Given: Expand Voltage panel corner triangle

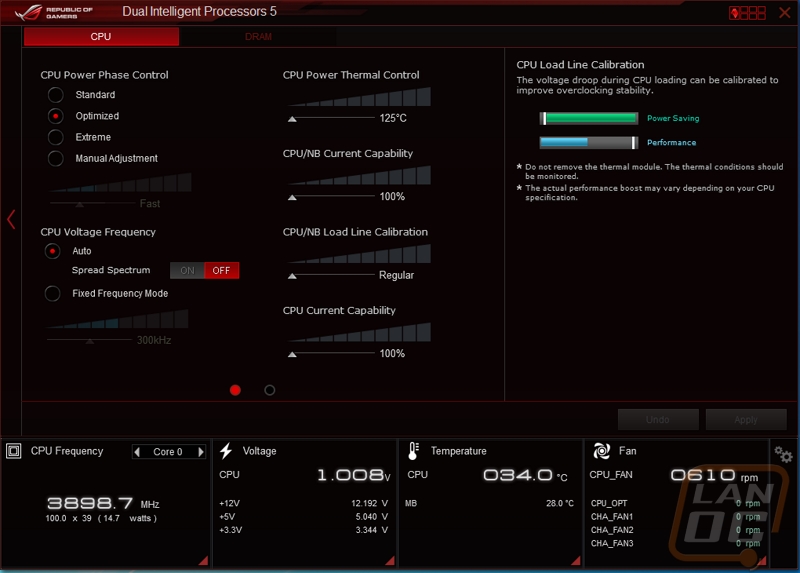Looking at the screenshot, I should 390,560.
